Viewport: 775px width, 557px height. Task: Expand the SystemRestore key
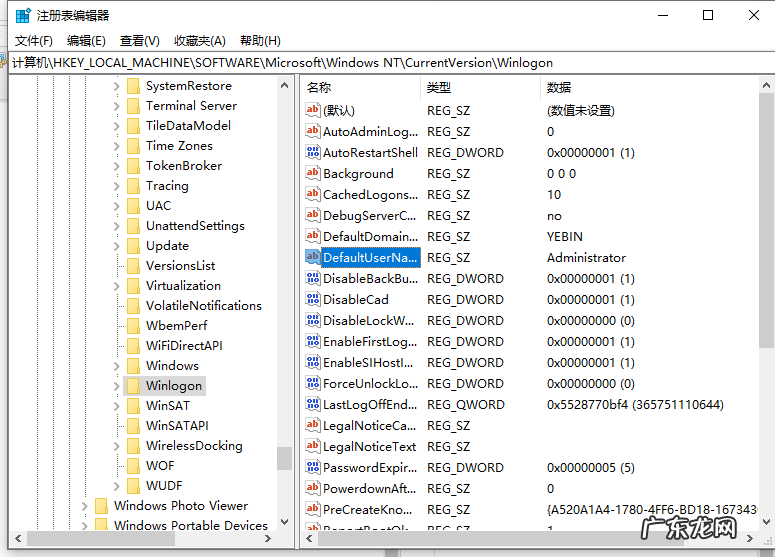(x=116, y=86)
